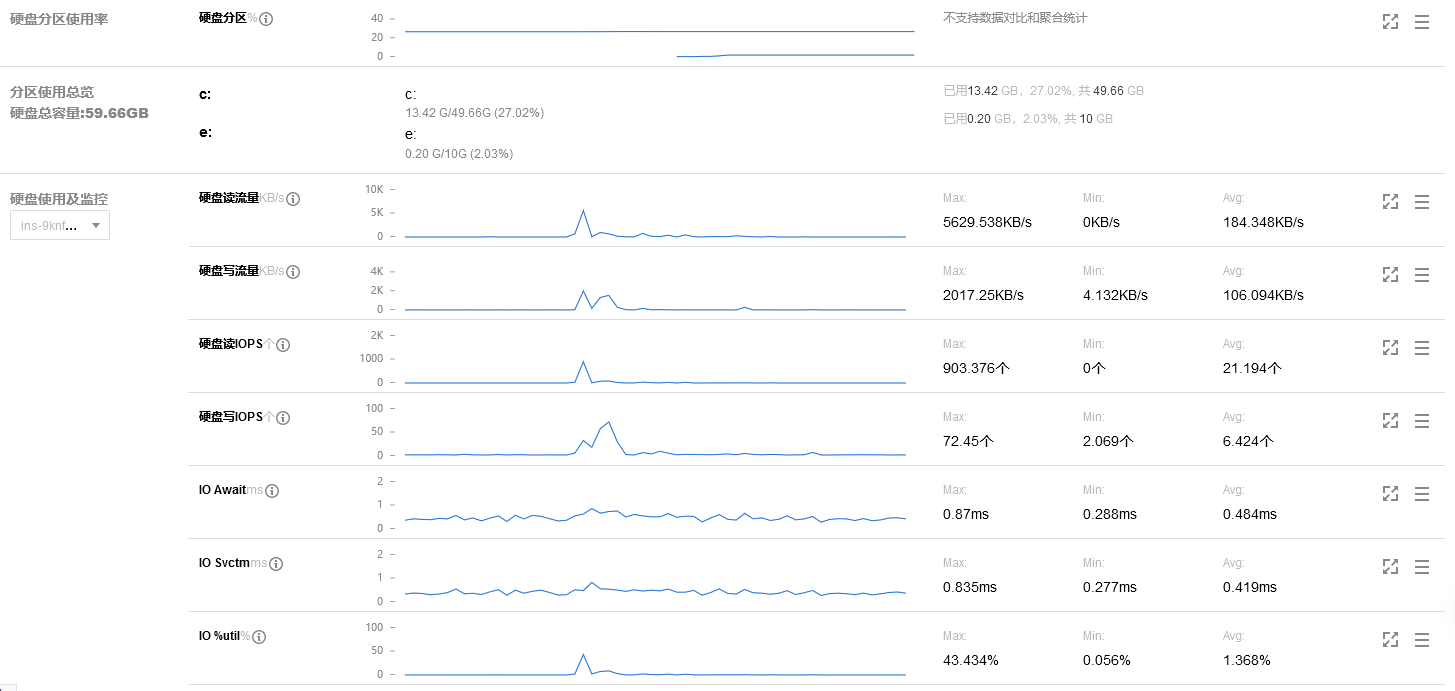This screenshot has width=1455, height=691.
Task: Open the options menu for 硬盘写流量
Action: click(x=1422, y=275)
